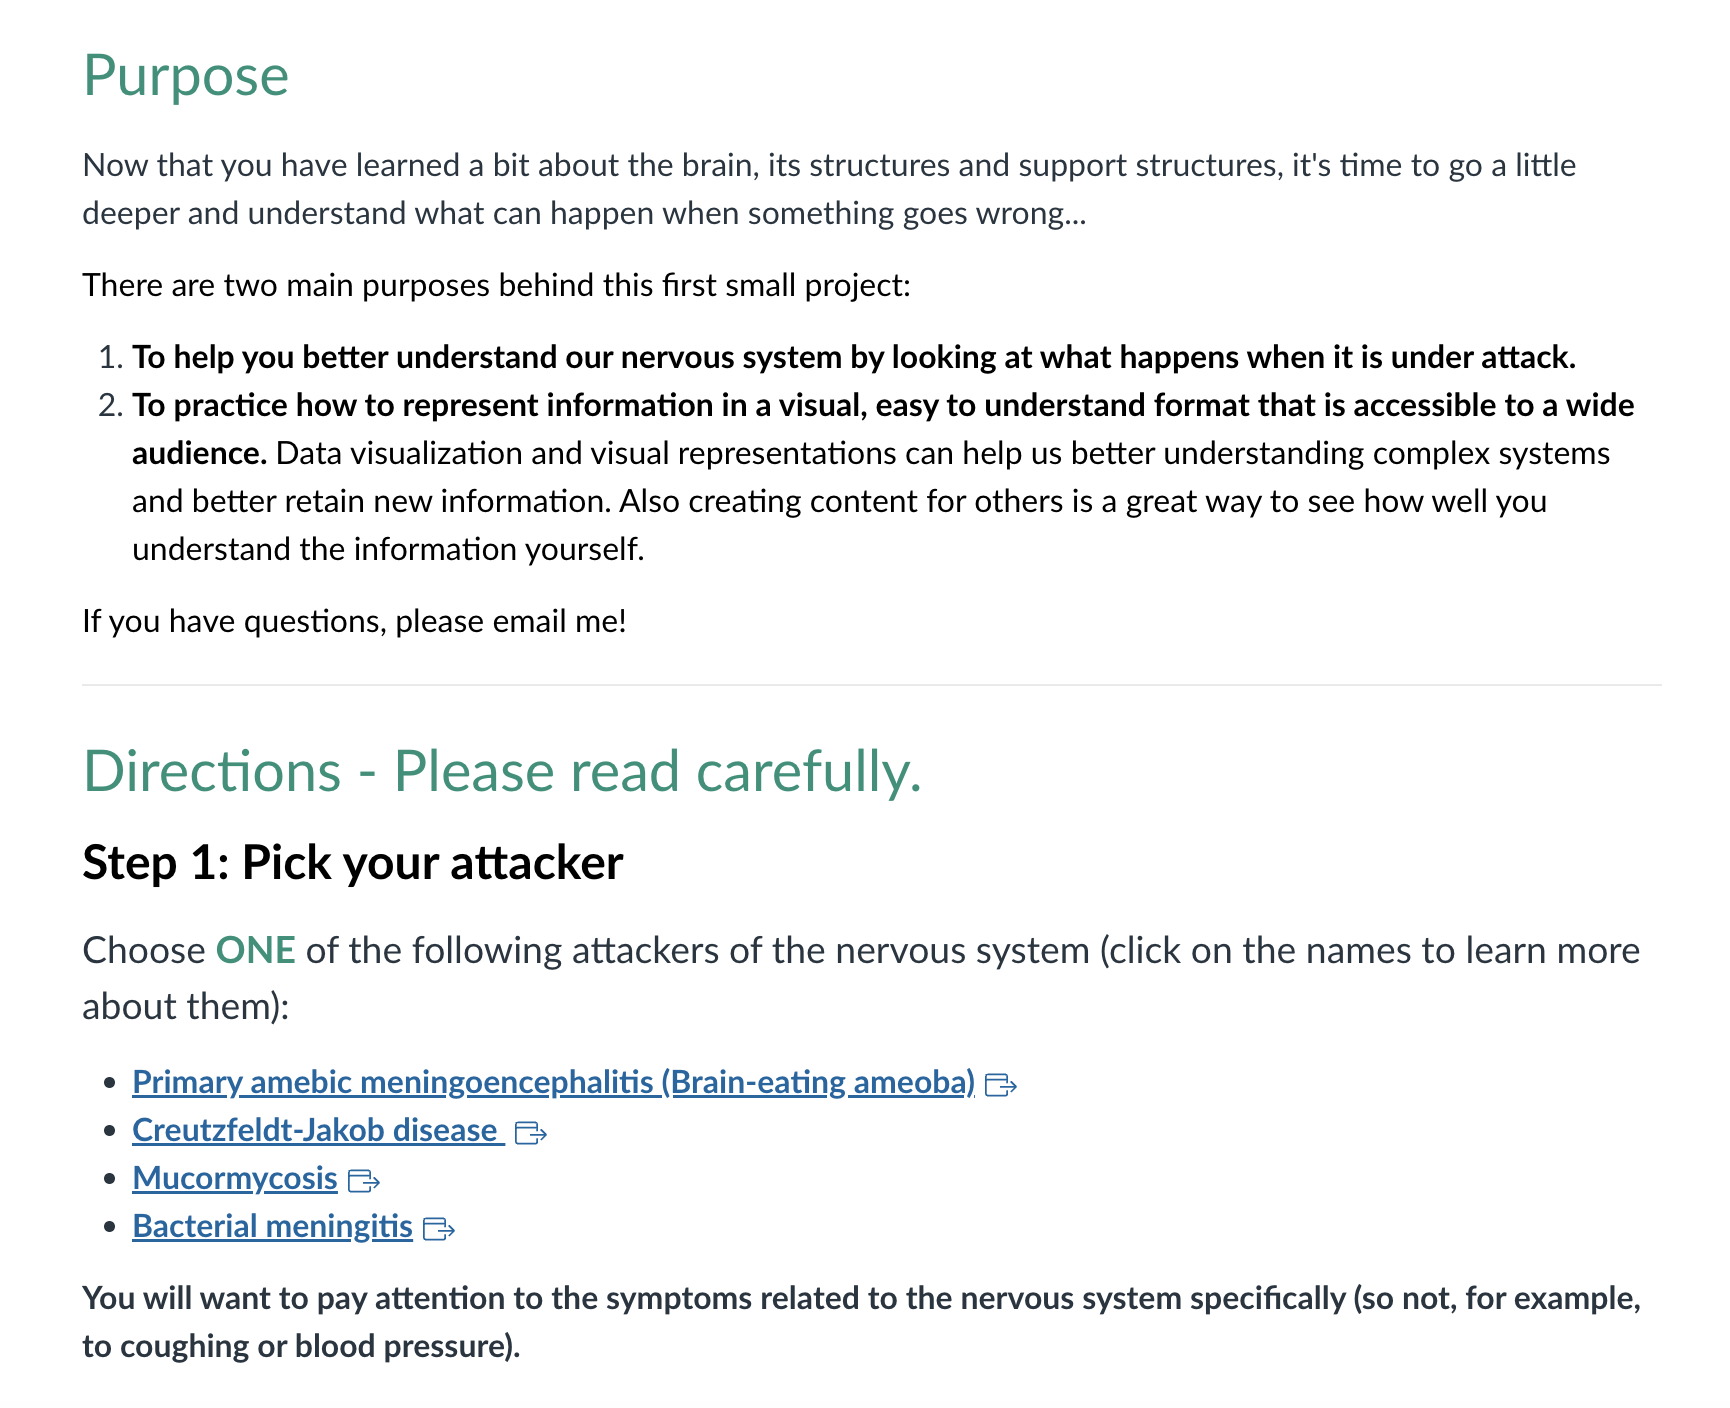Click the bold word "audience." in item two
Image resolution: width=1730 pixels, height=1408 pixels.
tap(199, 453)
